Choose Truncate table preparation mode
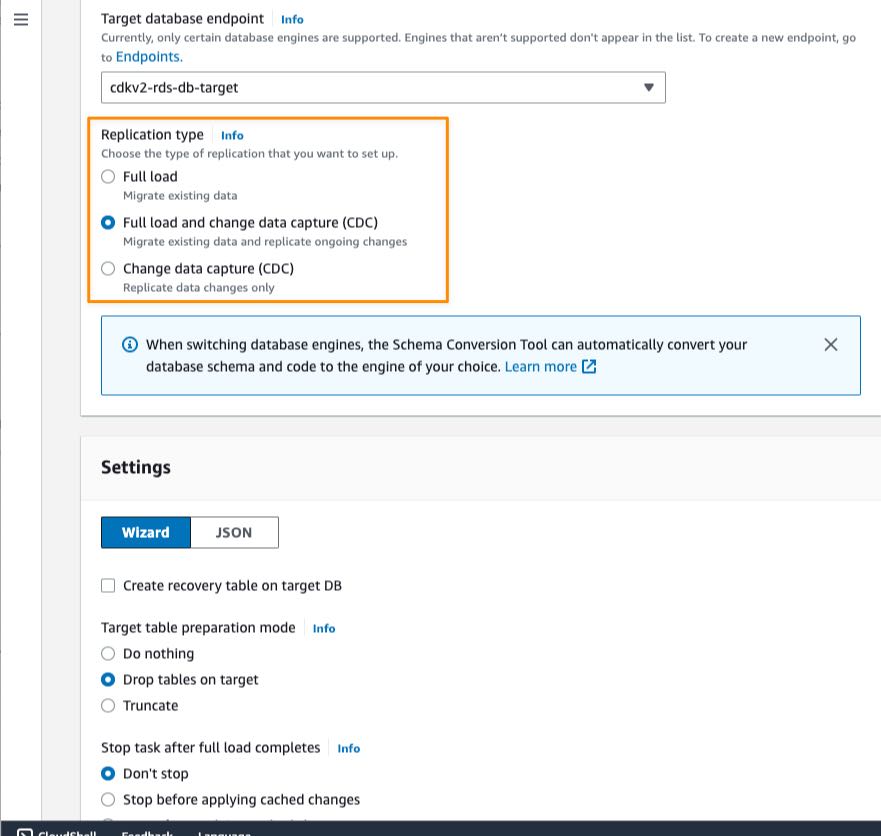Viewport: 881px width, 836px height. (x=108, y=705)
